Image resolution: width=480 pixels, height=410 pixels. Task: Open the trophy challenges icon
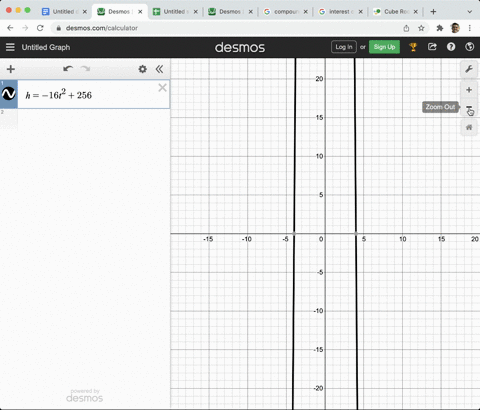click(413, 47)
